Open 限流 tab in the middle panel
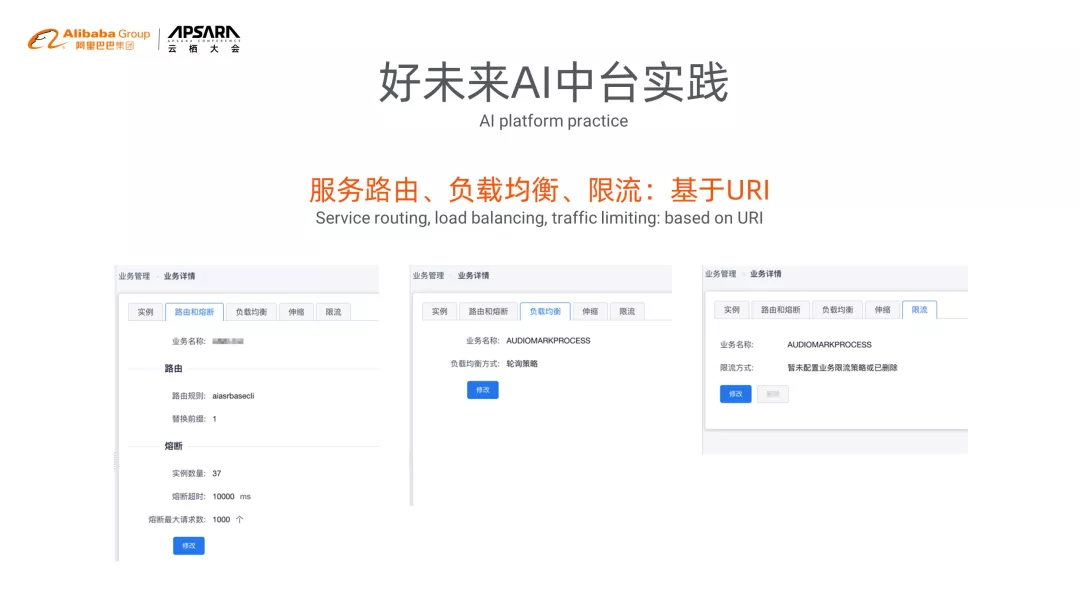Image resolution: width=1080 pixels, height=608 pixels. pos(627,311)
